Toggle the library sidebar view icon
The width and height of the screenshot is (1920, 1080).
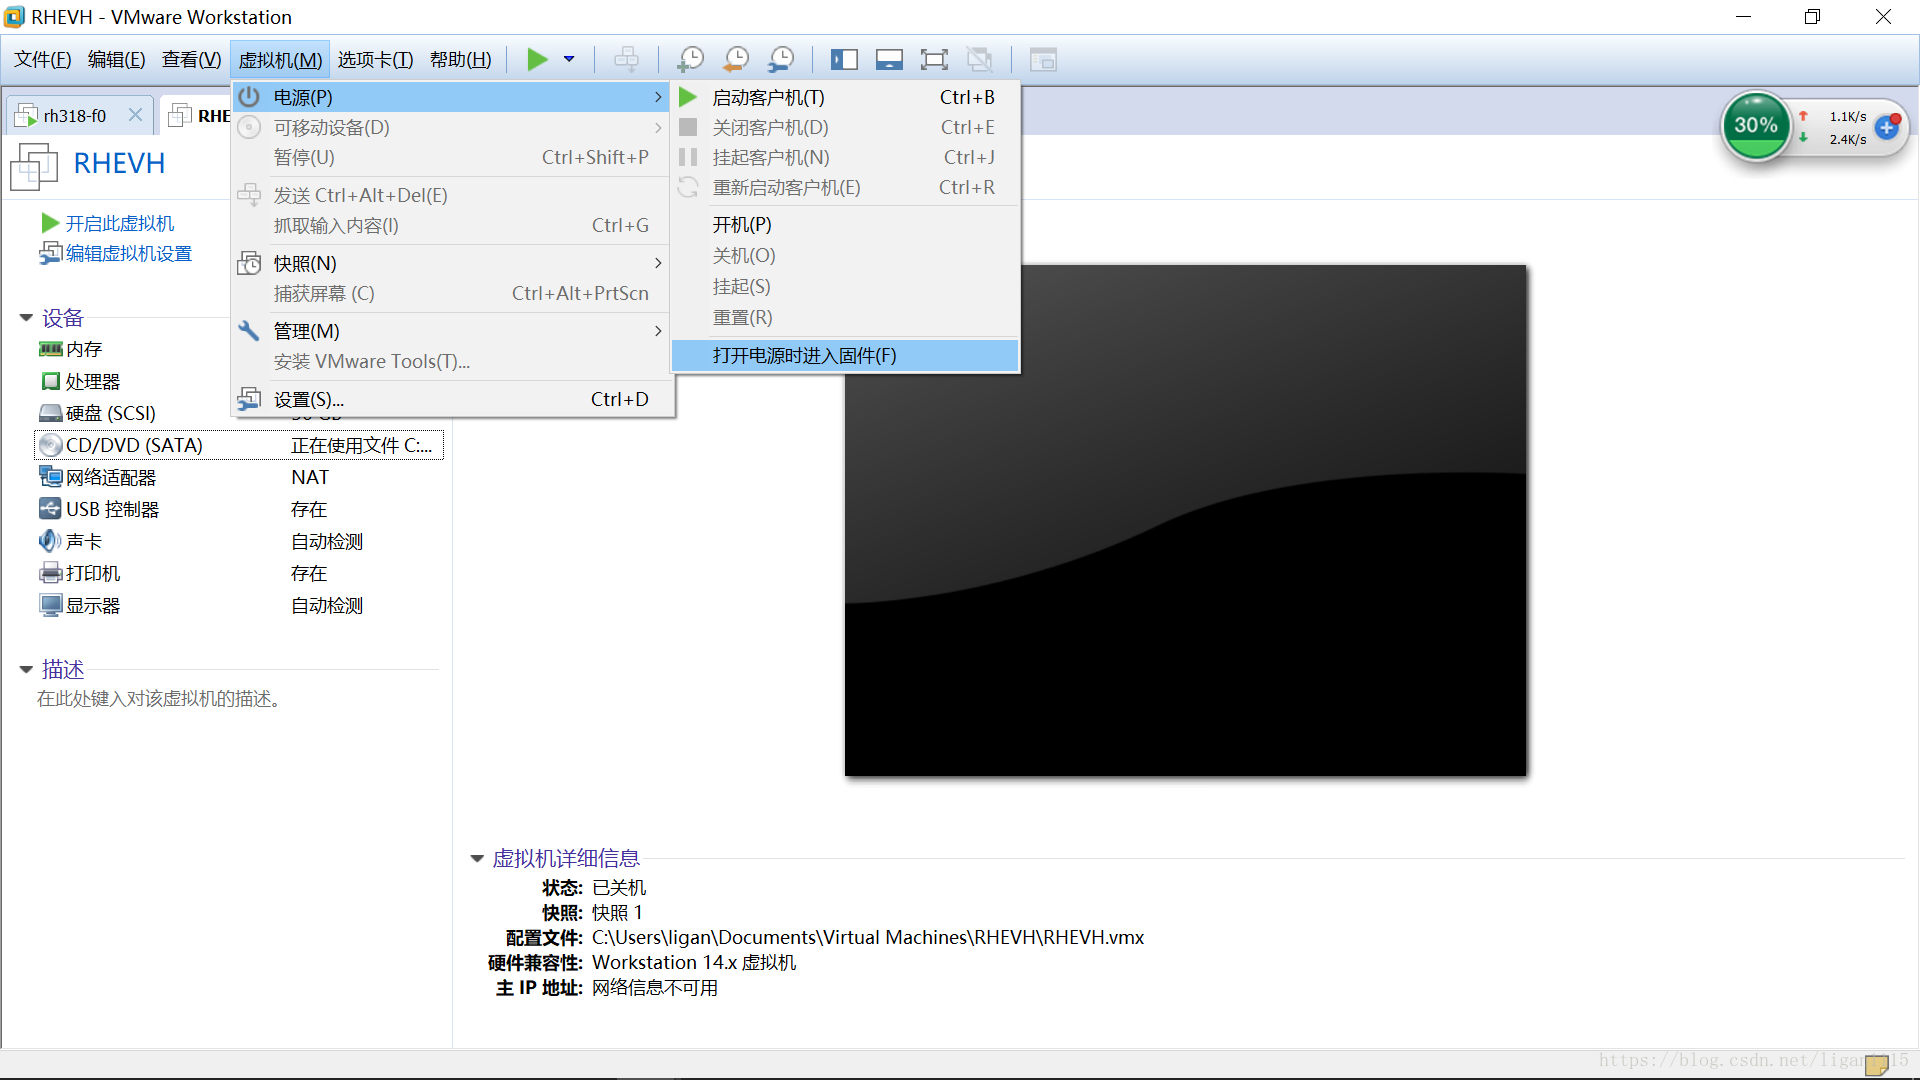pyautogui.click(x=844, y=60)
